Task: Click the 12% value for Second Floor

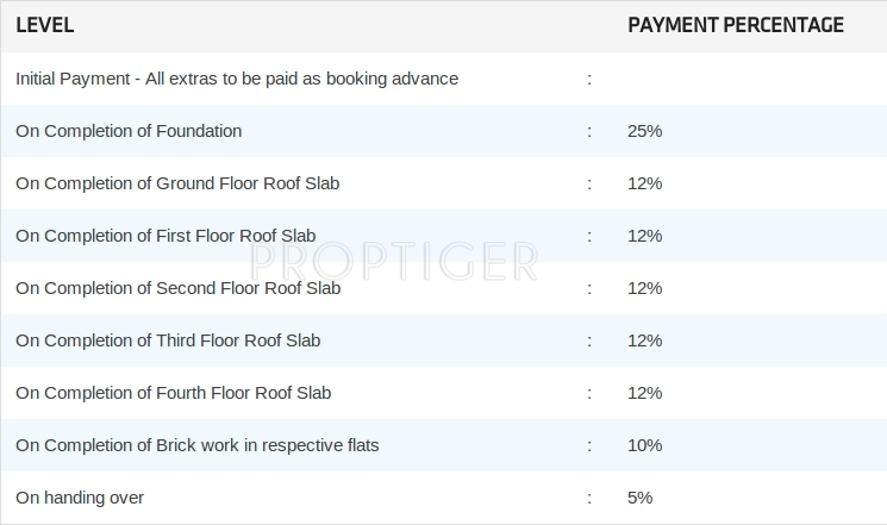Action: pos(645,288)
